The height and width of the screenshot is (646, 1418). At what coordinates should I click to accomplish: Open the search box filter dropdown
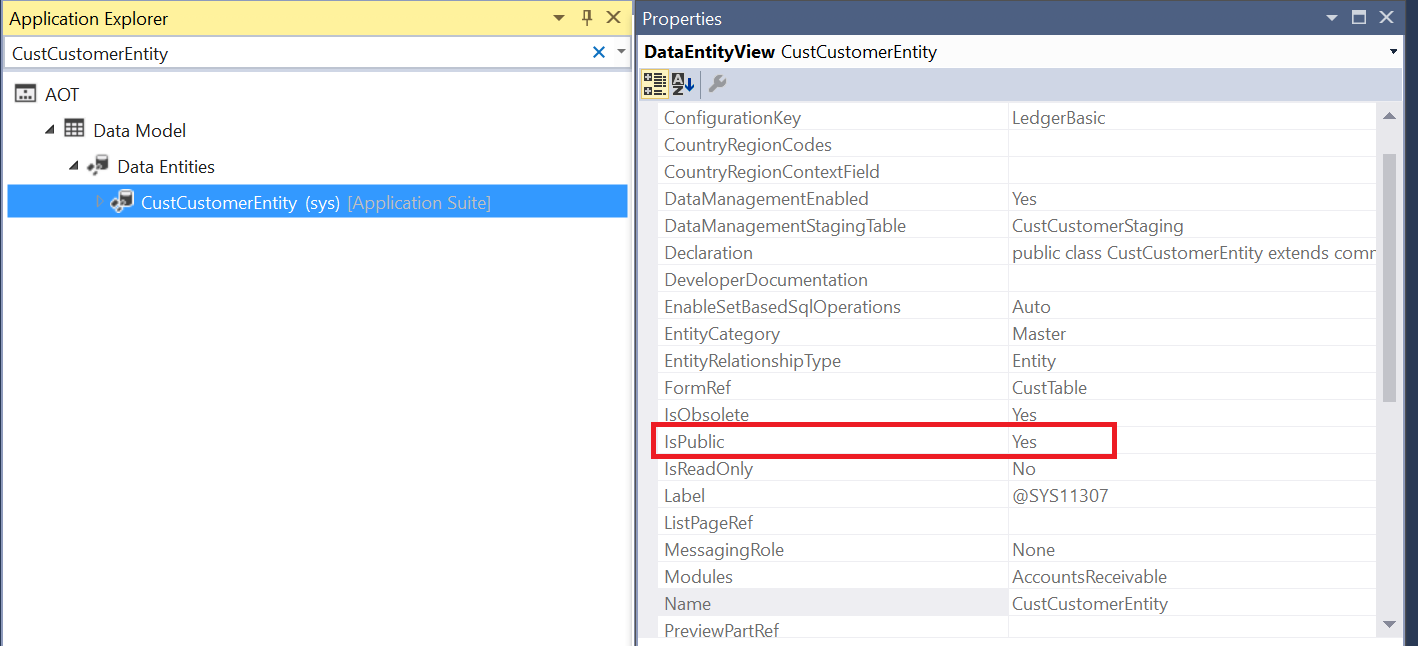point(621,52)
